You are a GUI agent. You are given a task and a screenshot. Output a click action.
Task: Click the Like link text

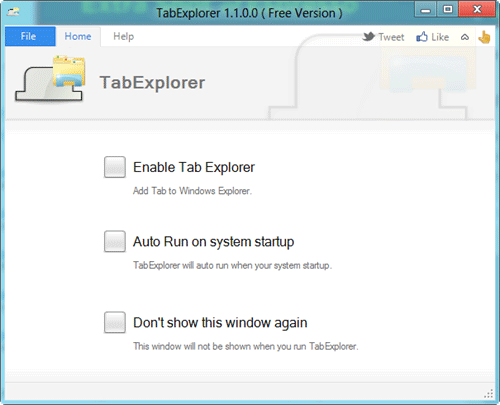pos(440,37)
